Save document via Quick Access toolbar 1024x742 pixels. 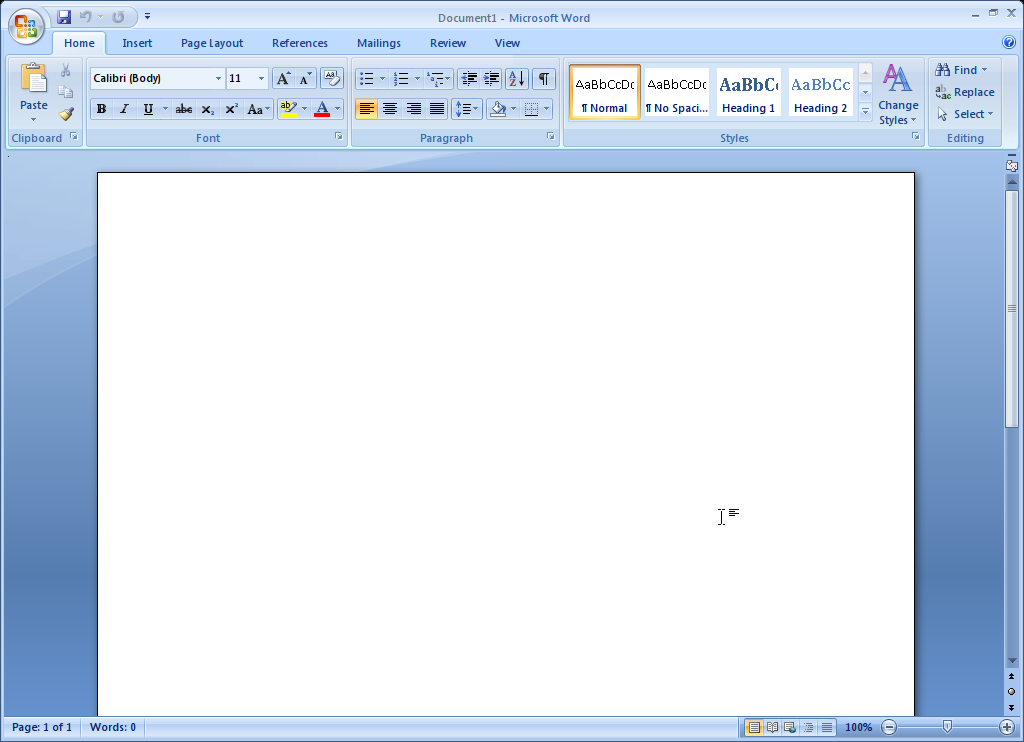pyautogui.click(x=63, y=17)
